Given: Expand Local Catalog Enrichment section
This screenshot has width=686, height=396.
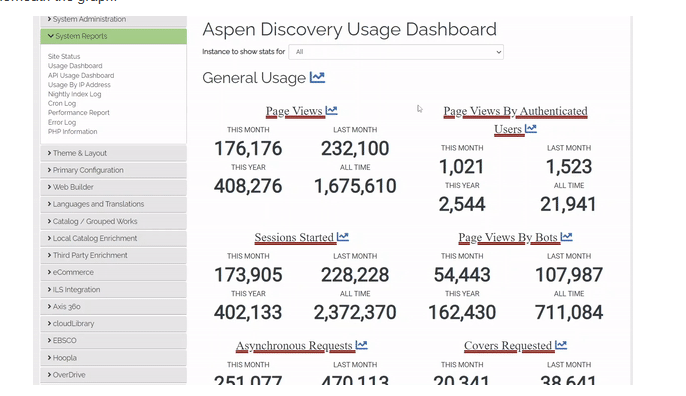Looking at the screenshot, I should coord(113,238).
